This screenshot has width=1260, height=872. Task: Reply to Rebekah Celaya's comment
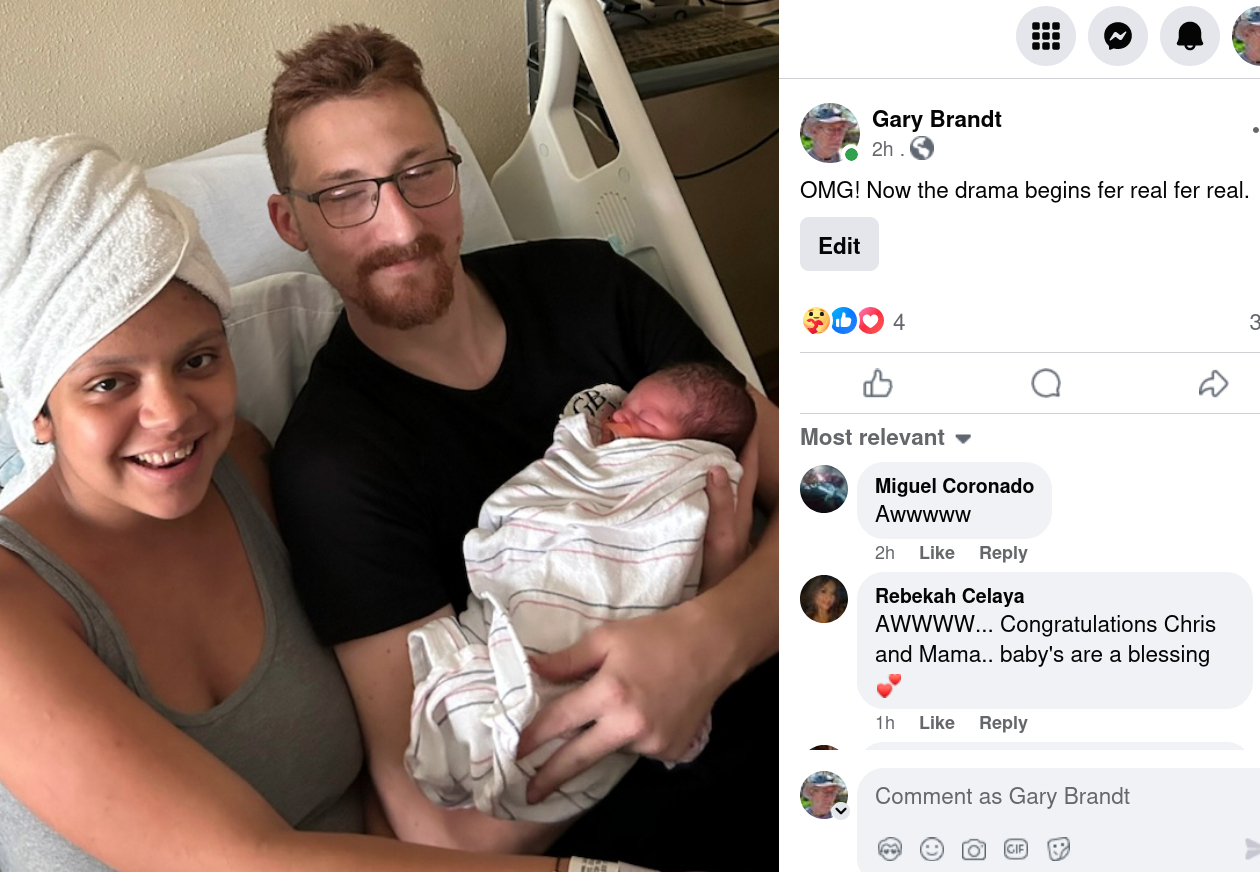pyautogui.click(x=1003, y=723)
